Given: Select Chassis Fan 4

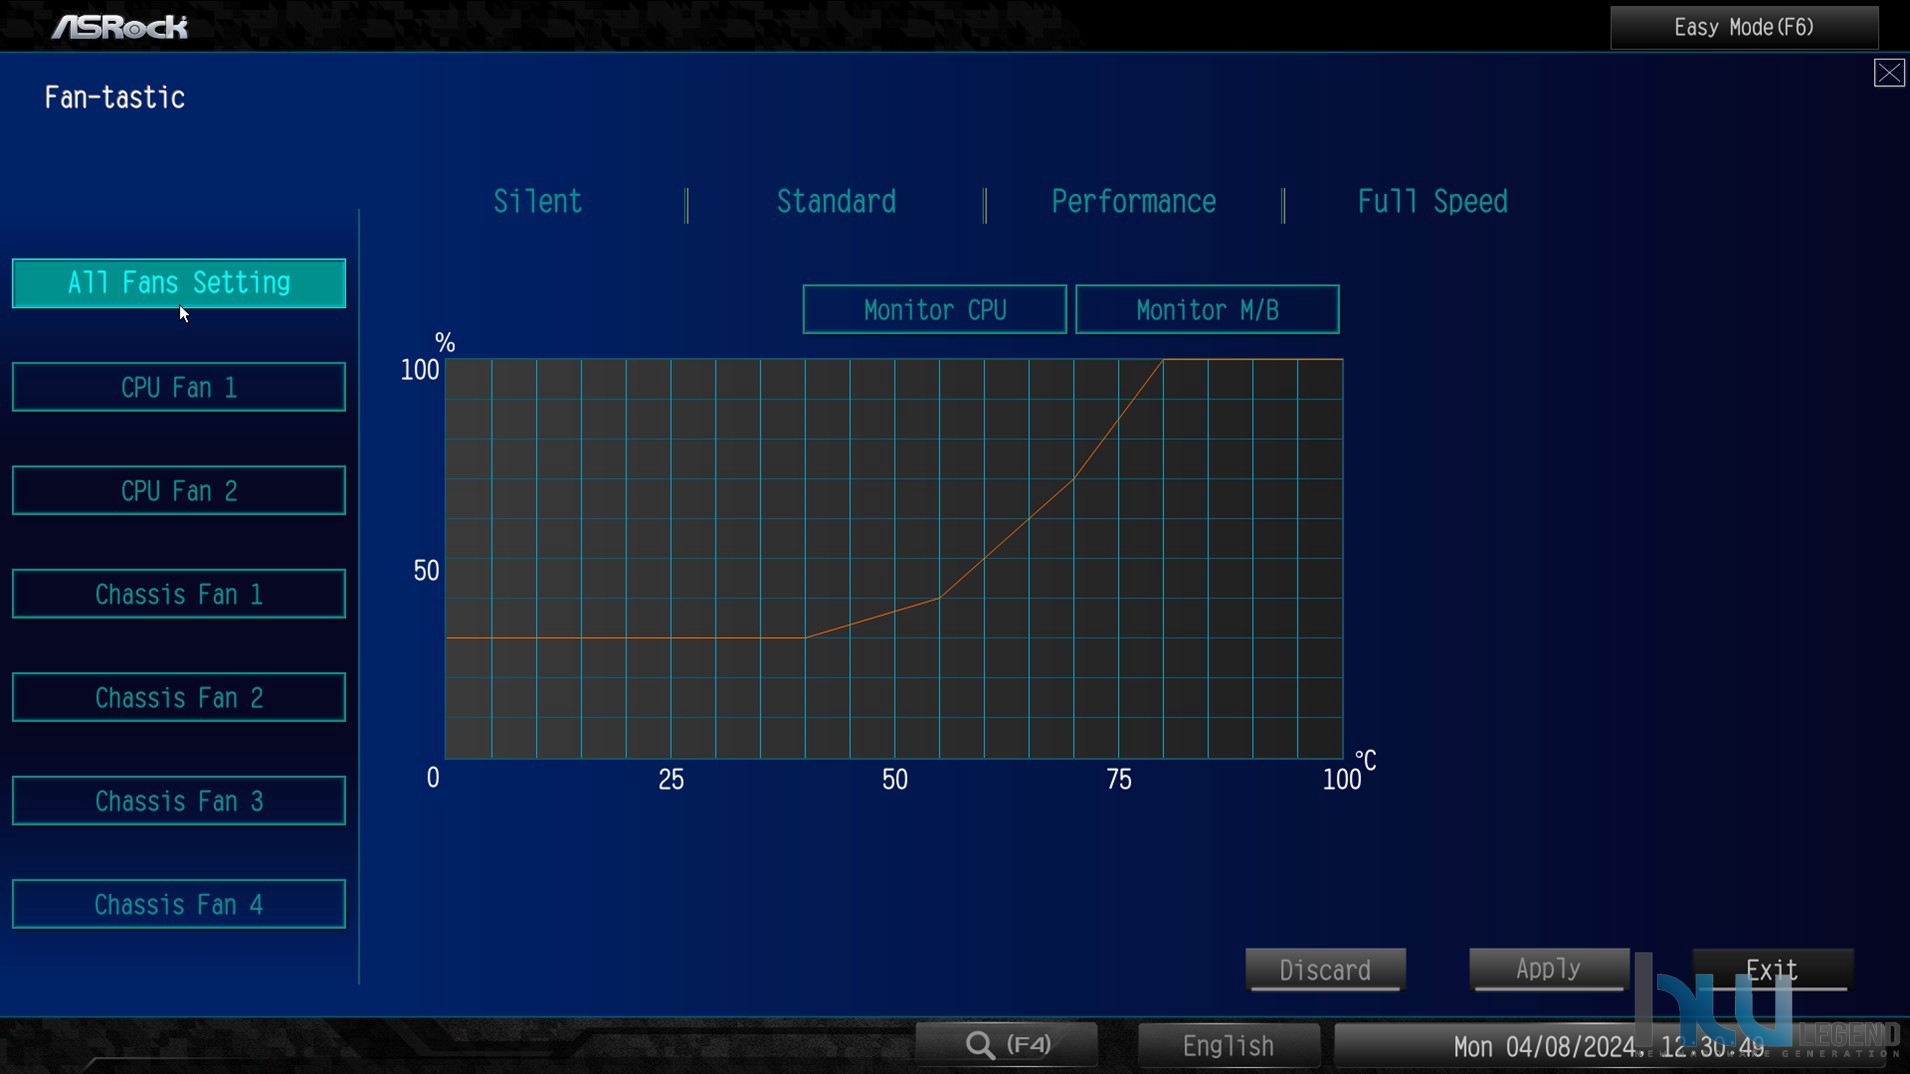Looking at the screenshot, I should (179, 904).
